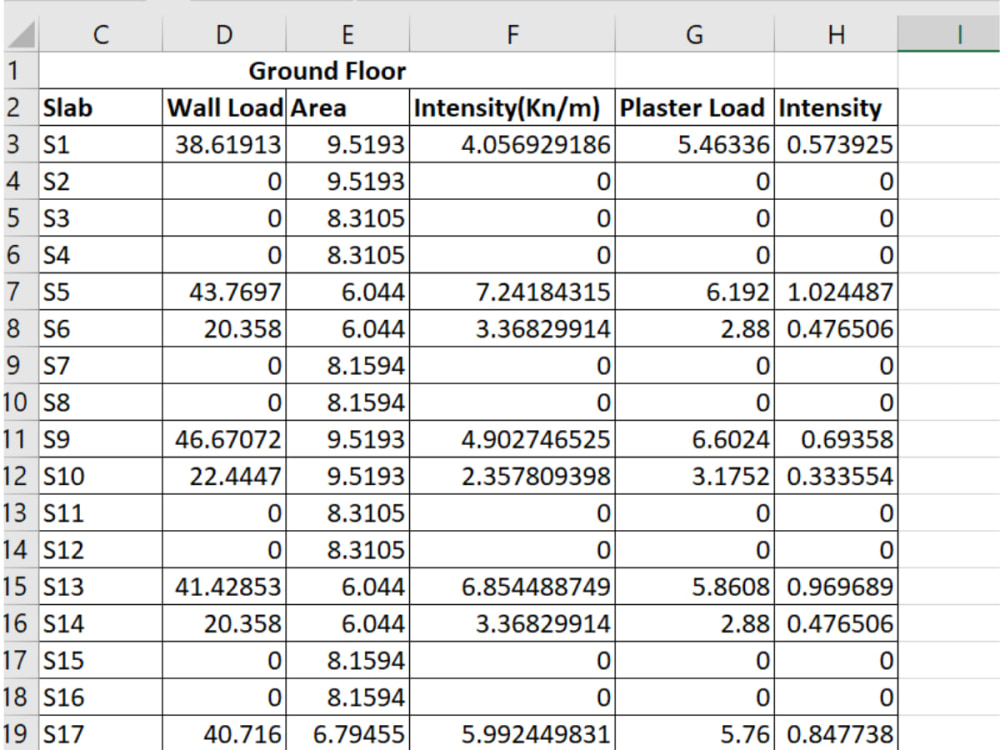Click cell containing 'S15'
Image resolution: width=1000 pixels, height=750 pixels.
click(101, 660)
